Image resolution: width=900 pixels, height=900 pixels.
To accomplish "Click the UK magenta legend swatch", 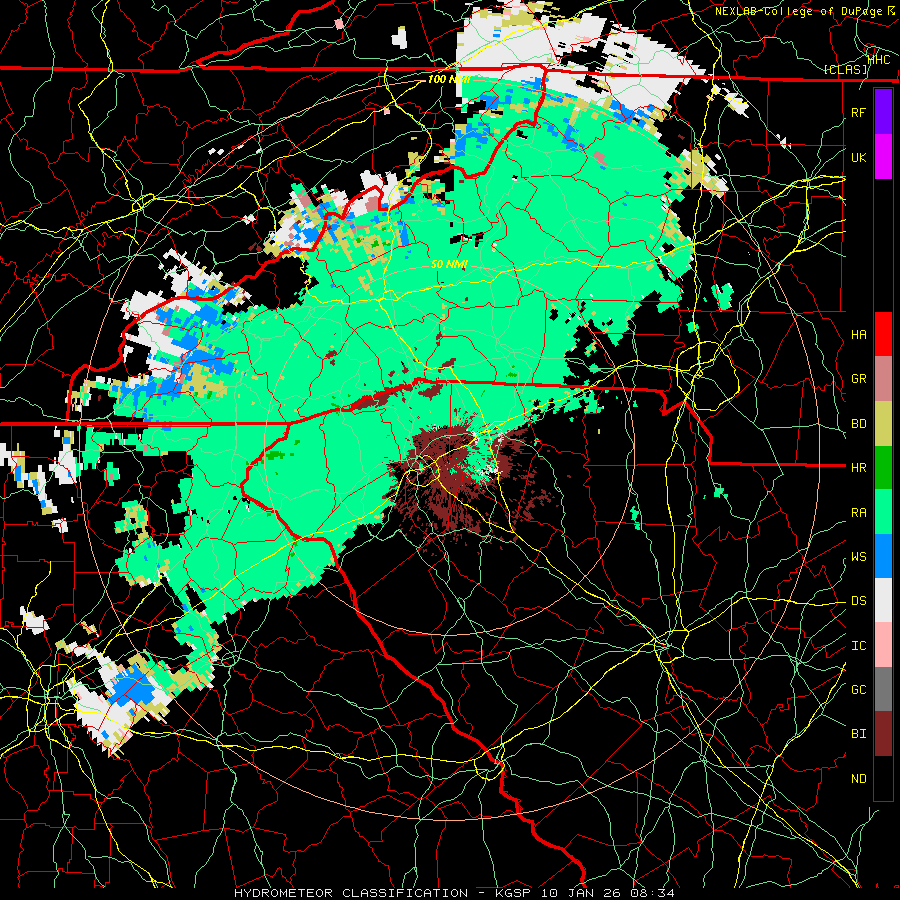I will click(x=883, y=157).
